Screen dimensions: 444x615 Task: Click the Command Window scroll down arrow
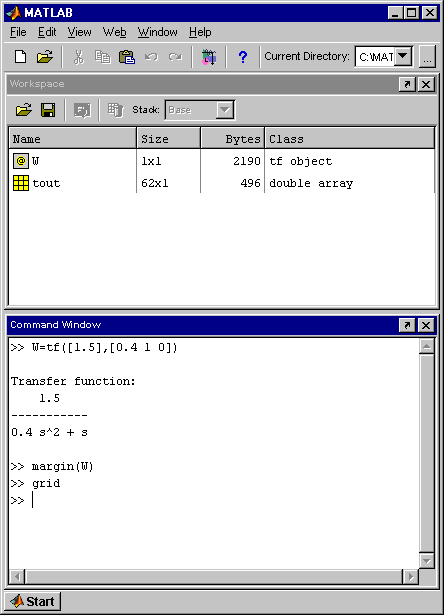click(x=426, y=560)
